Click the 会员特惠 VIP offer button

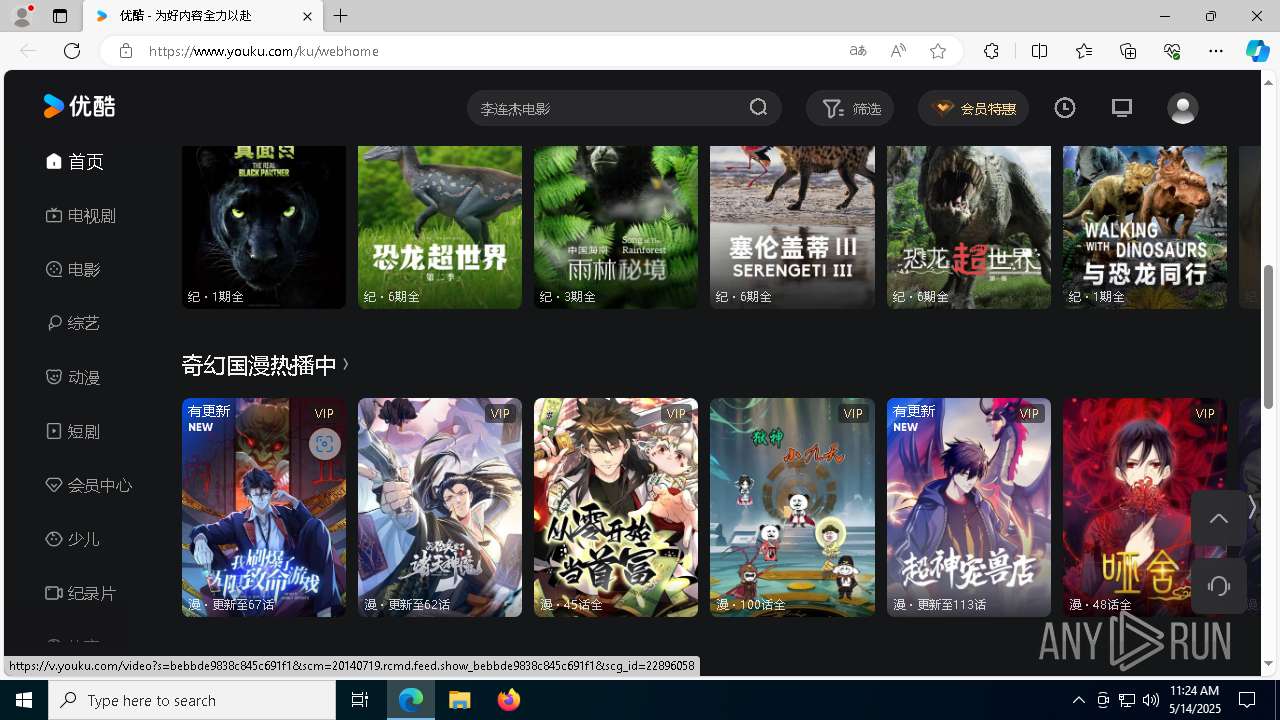coord(974,108)
